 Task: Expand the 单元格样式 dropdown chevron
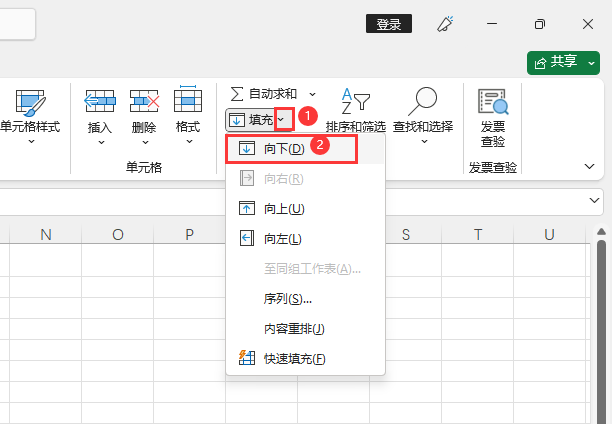[31, 142]
